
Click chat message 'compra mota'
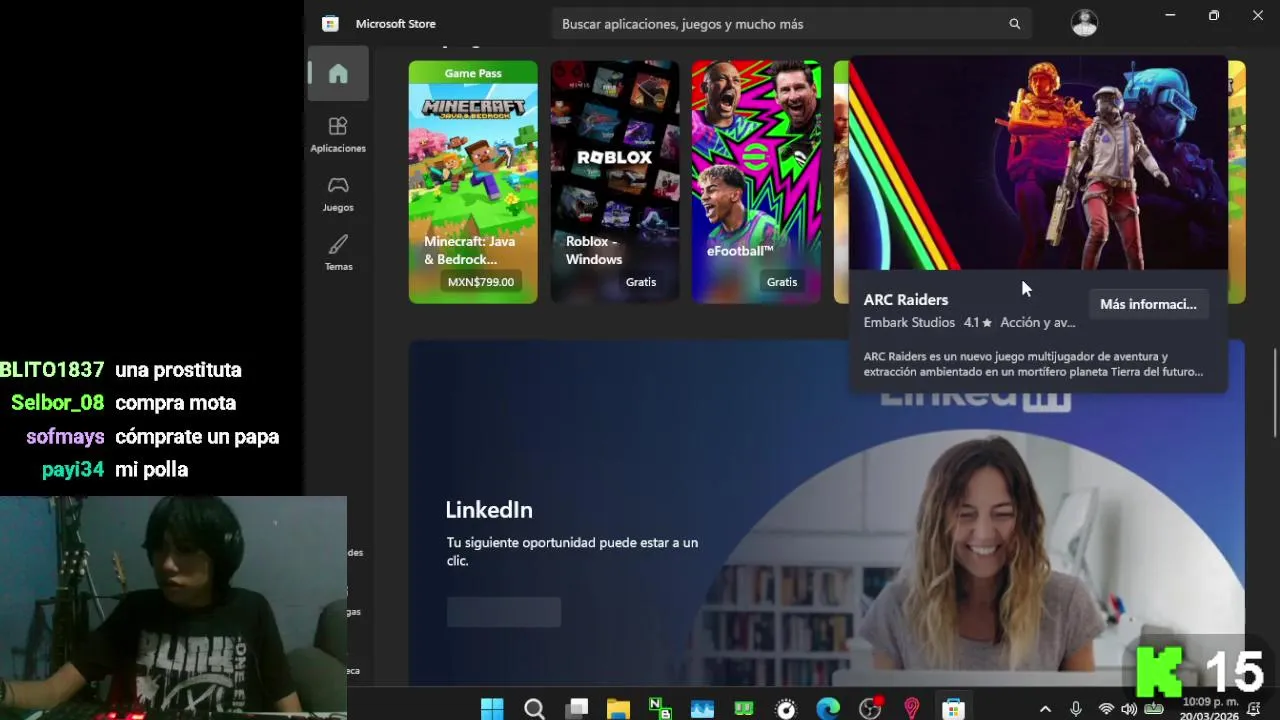(175, 403)
